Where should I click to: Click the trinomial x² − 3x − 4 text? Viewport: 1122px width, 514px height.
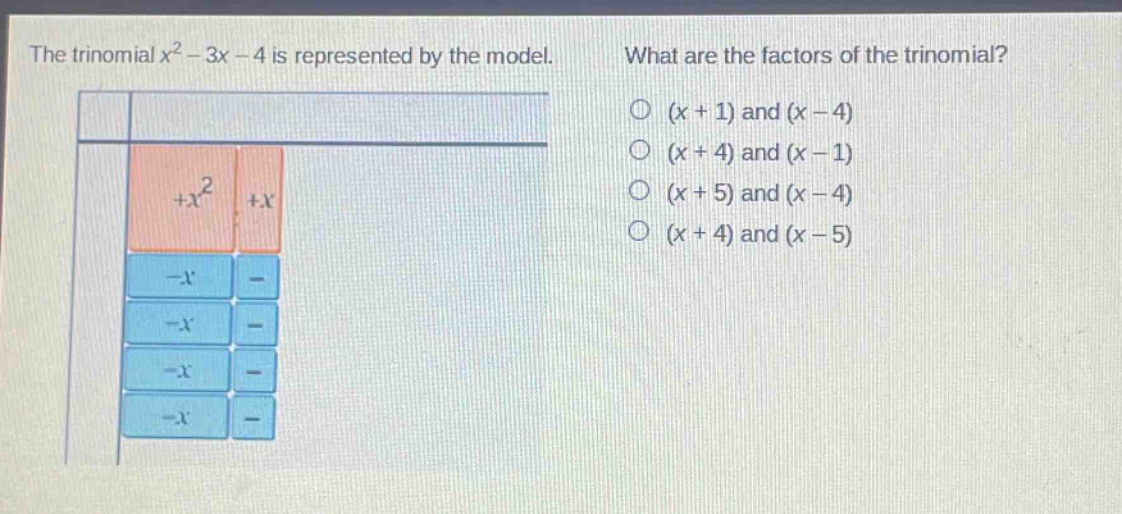215,54
